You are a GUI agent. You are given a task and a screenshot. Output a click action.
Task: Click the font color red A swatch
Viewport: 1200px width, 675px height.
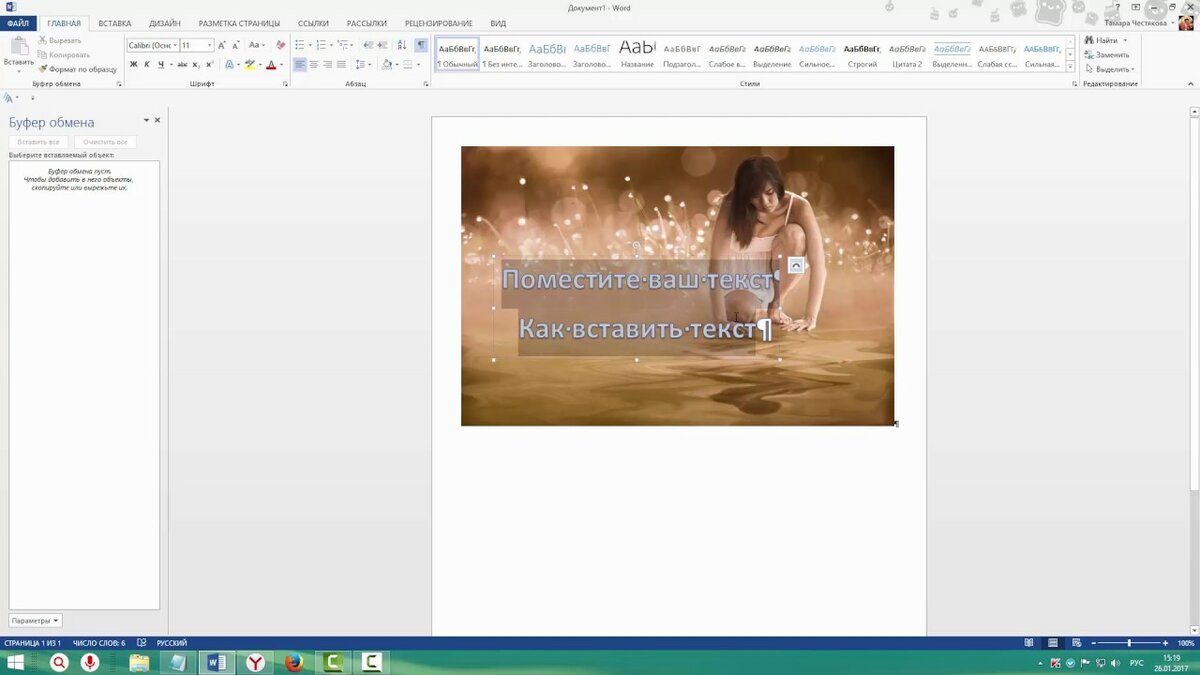point(270,64)
